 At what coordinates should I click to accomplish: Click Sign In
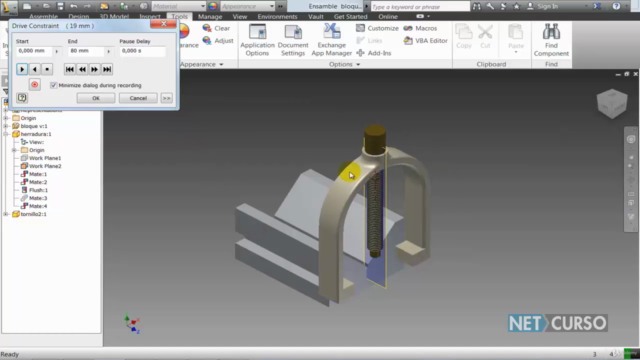point(544,7)
